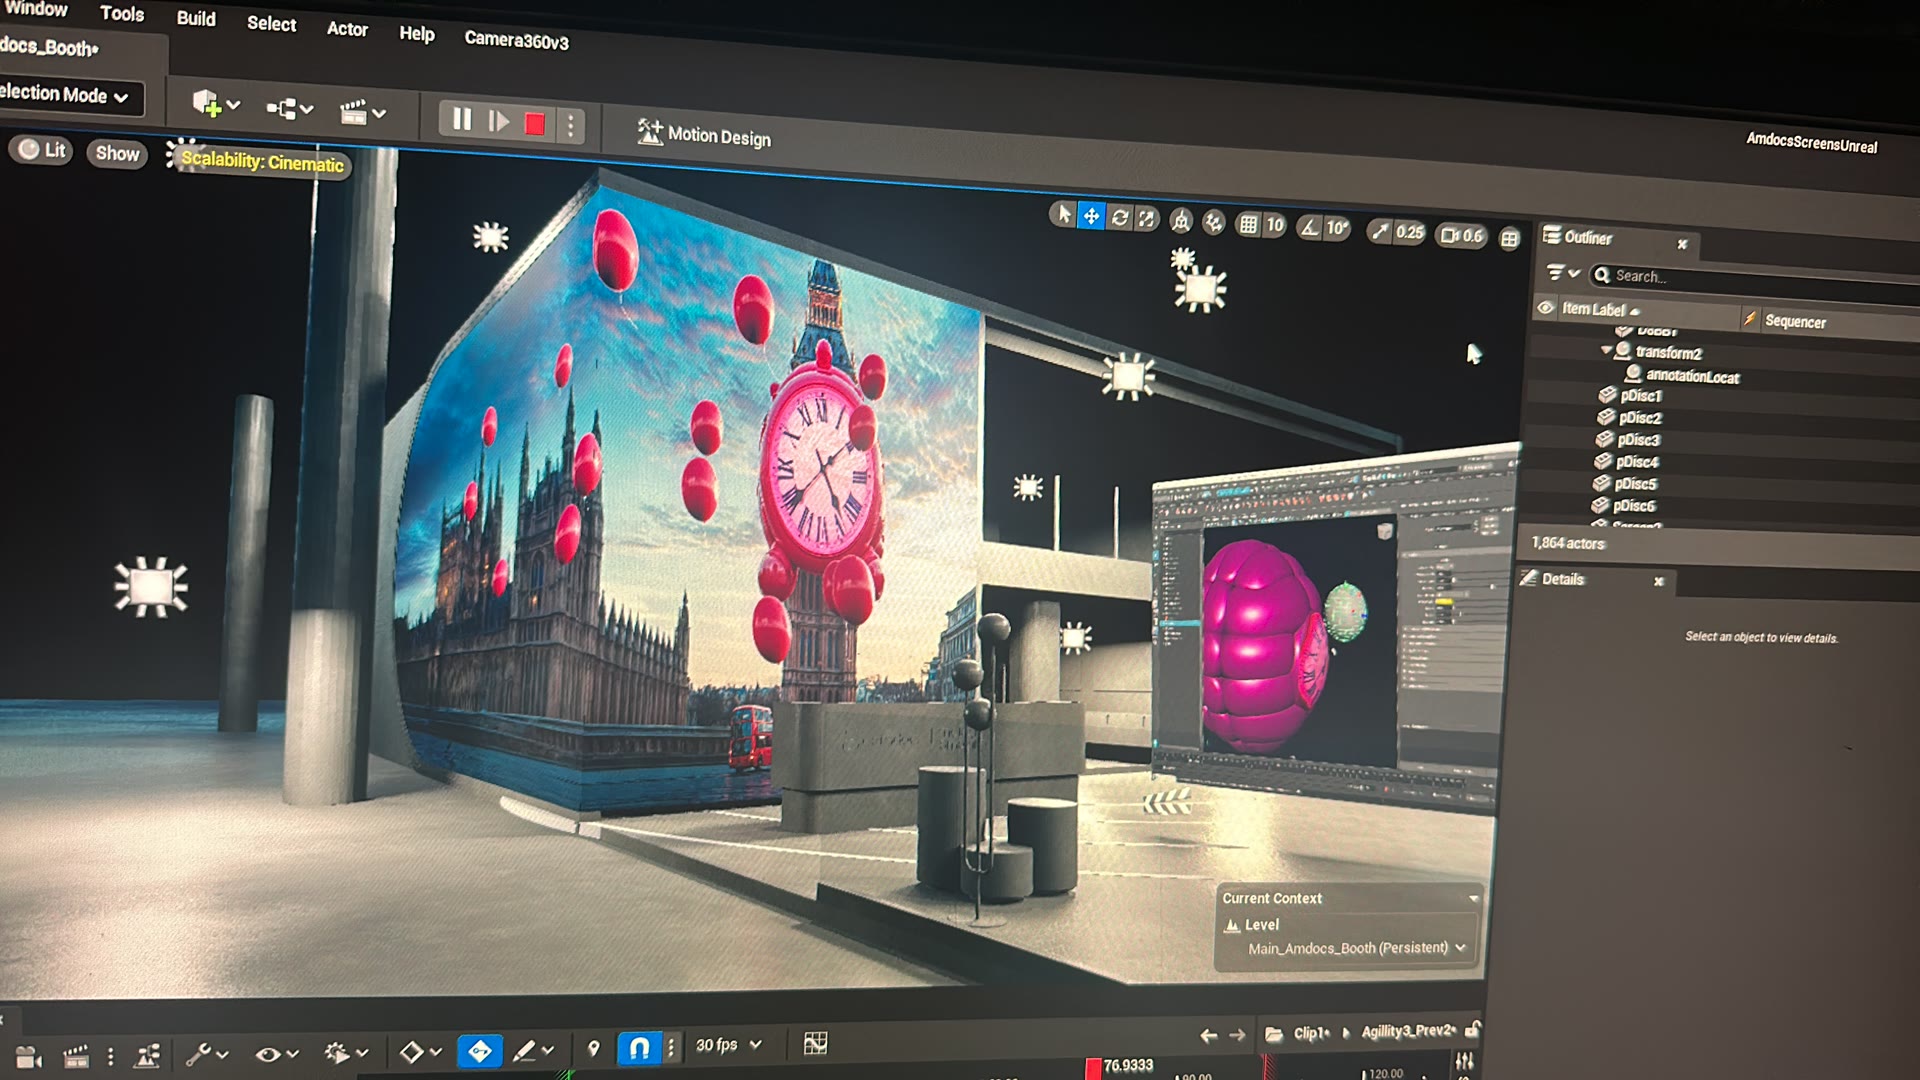Select the viewport Select (arrow) mode
The height and width of the screenshot is (1080, 1920).
click(1064, 214)
